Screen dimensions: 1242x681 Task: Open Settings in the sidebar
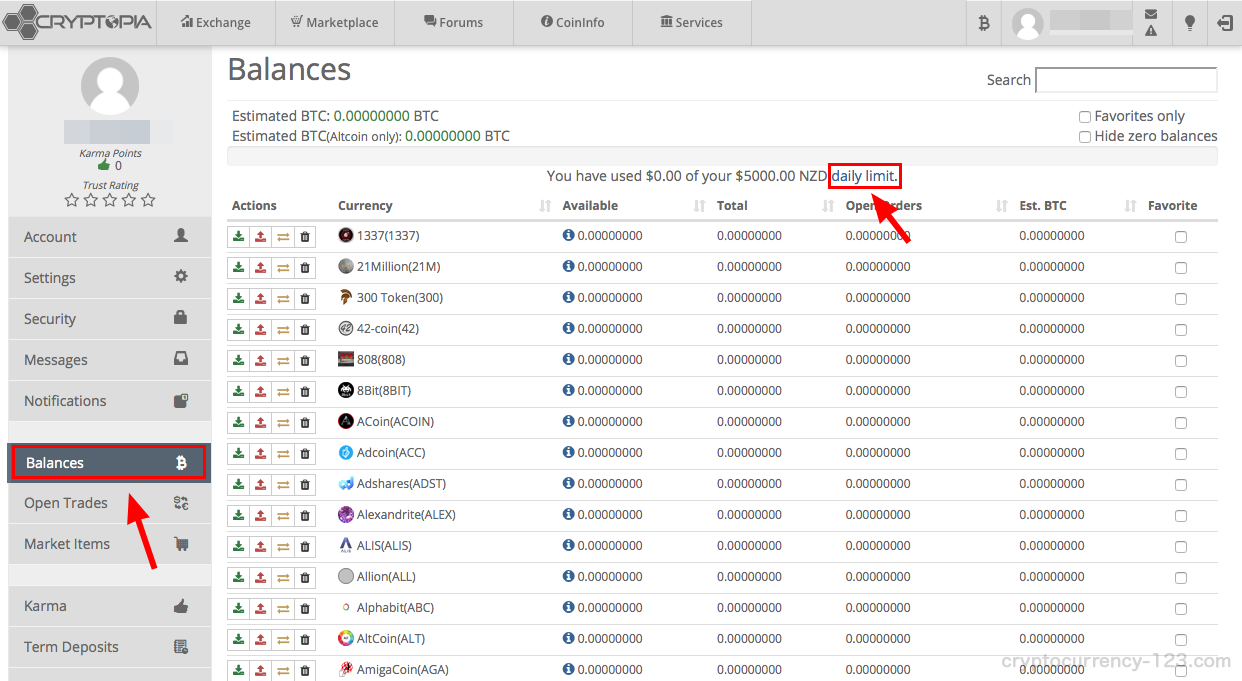(110, 278)
